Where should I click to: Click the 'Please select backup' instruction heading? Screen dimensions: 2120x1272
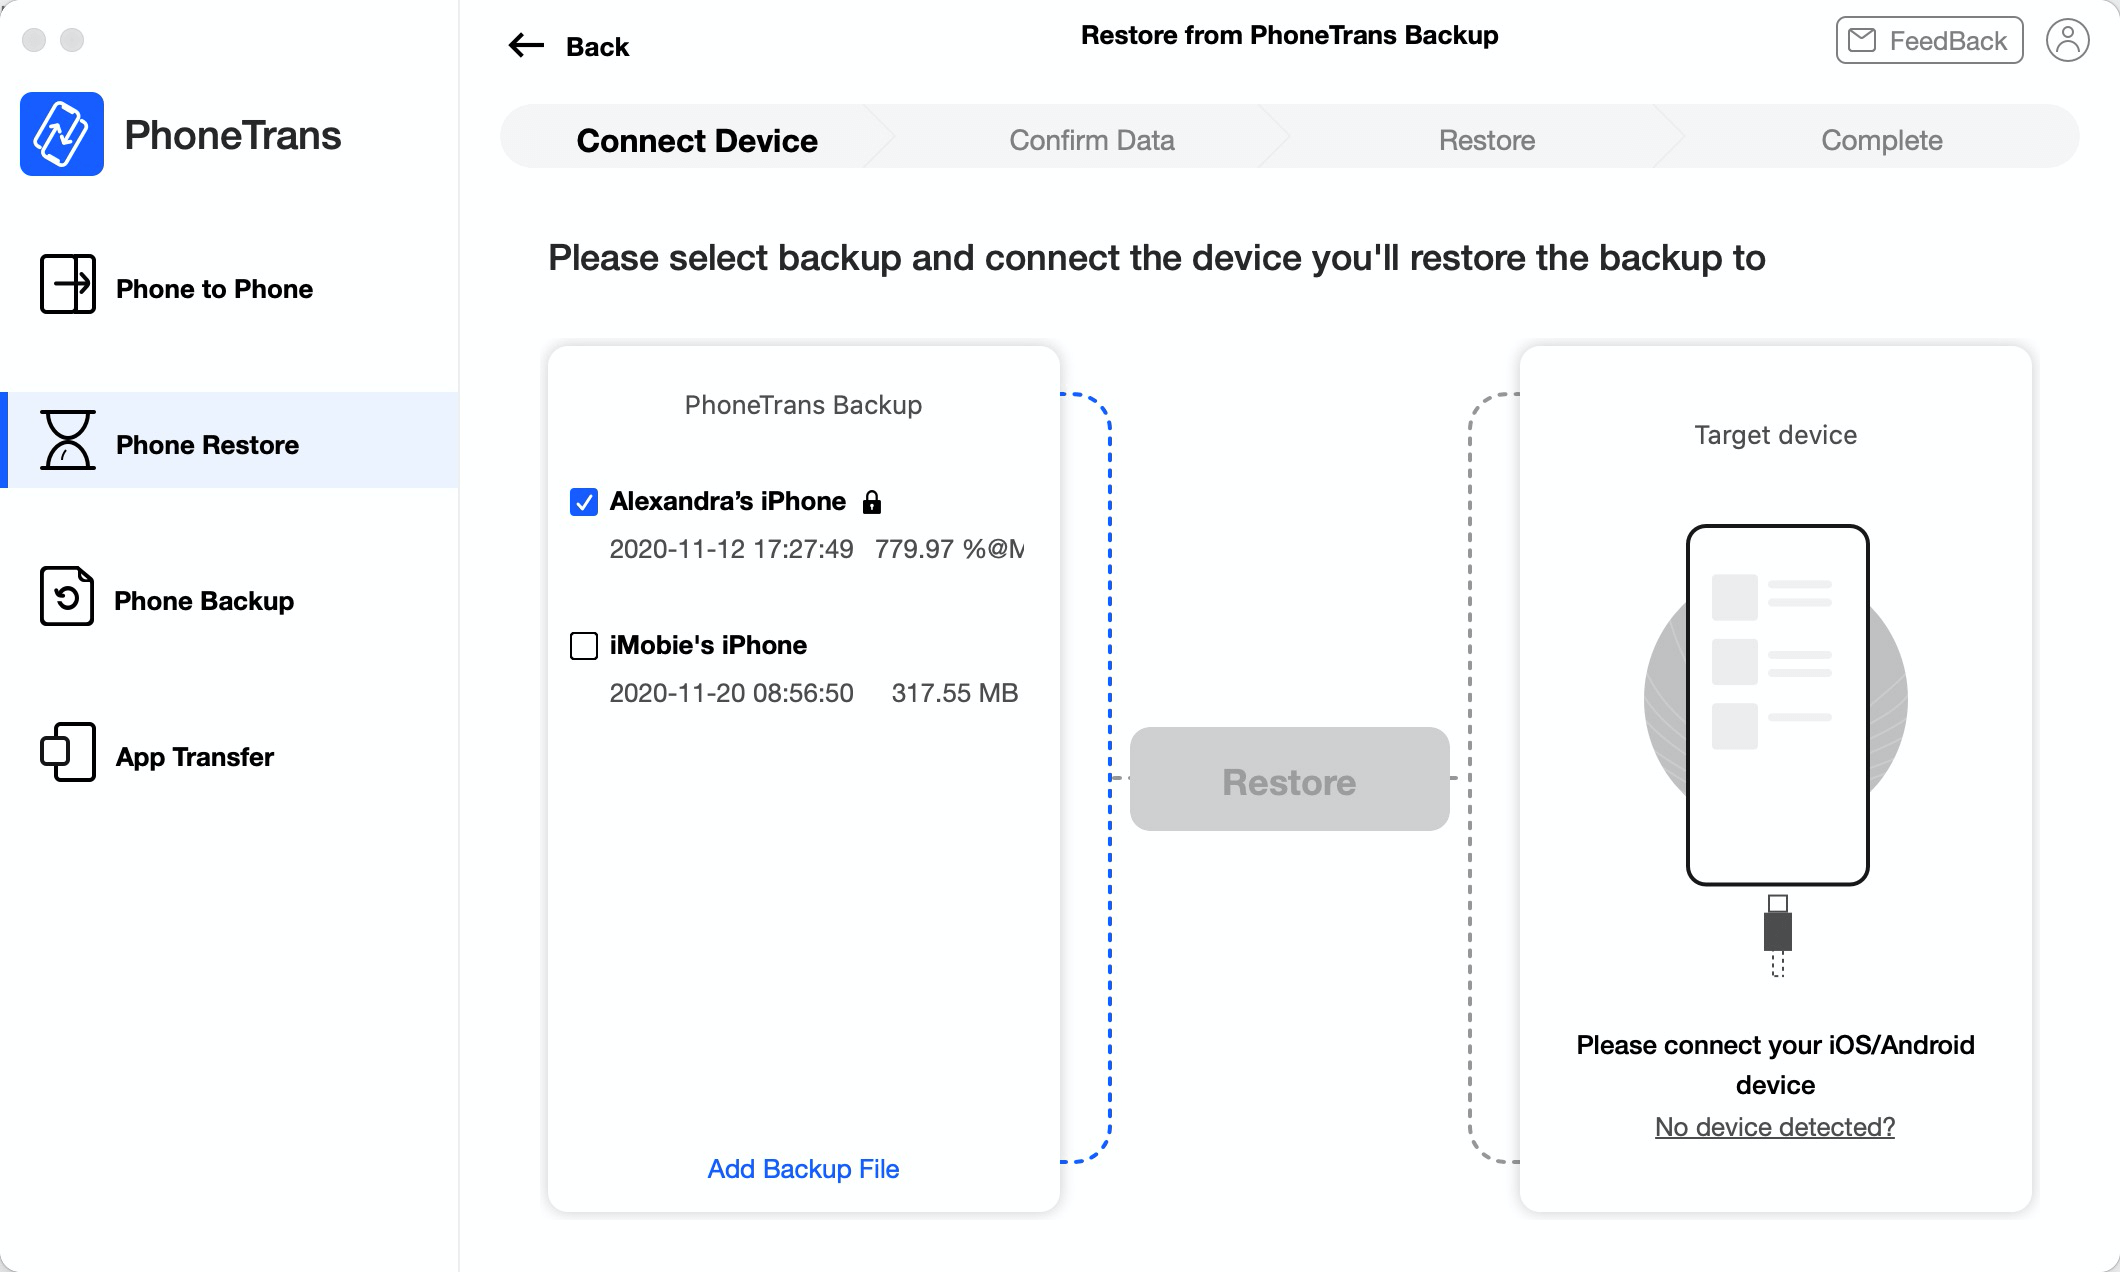point(1157,258)
